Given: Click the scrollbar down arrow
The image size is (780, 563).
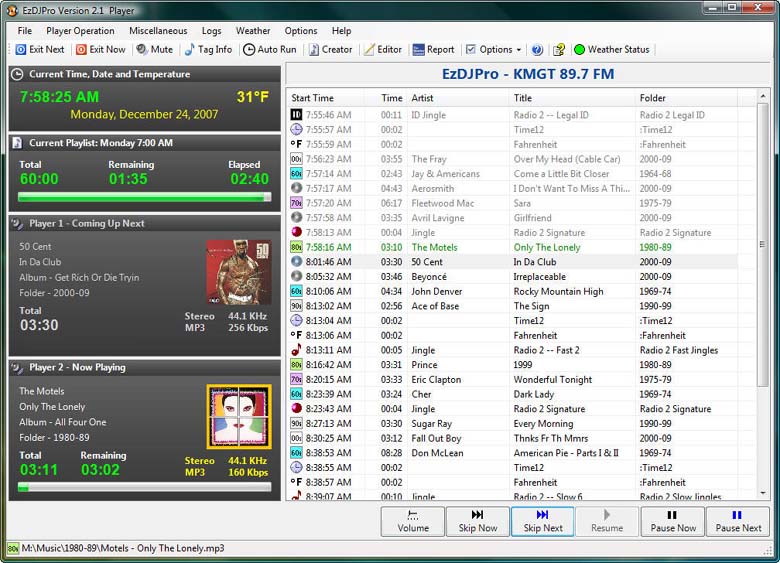Looking at the screenshot, I should (x=763, y=493).
